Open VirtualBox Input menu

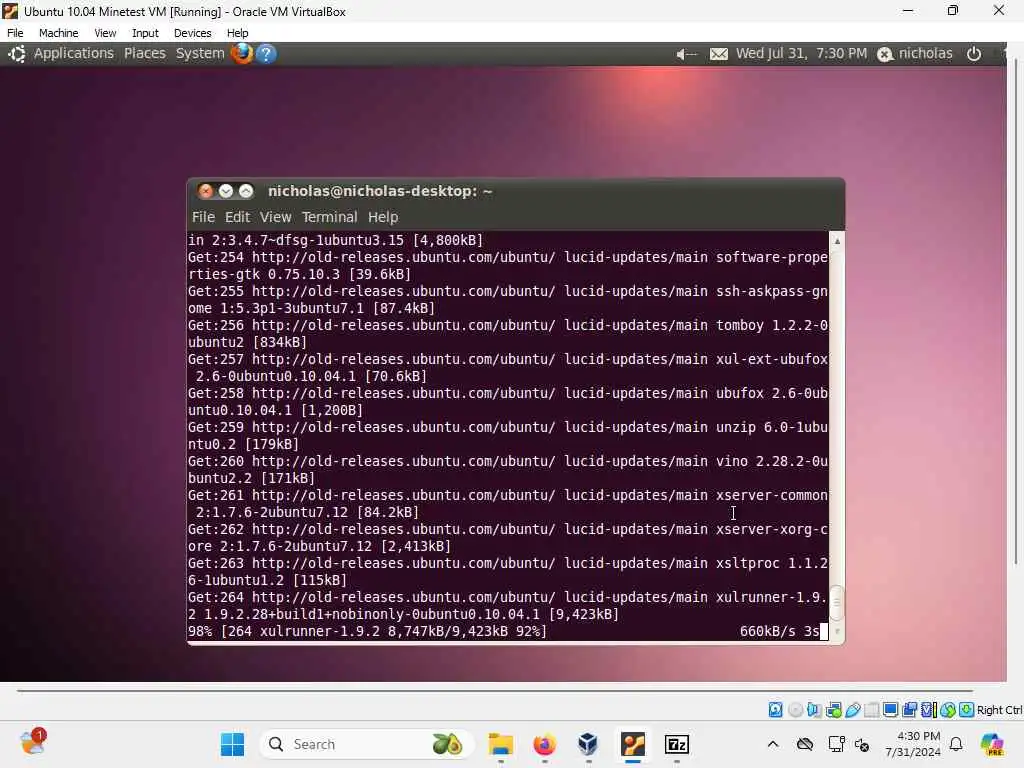pyautogui.click(x=145, y=33)
